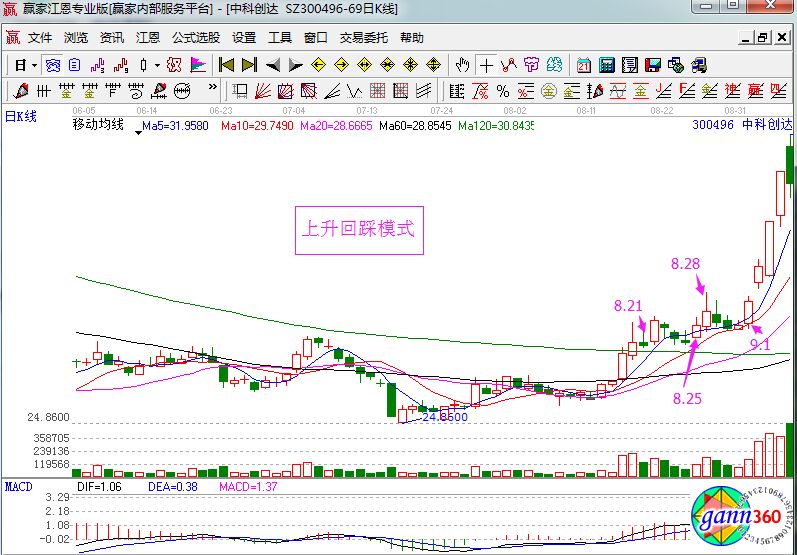This screenshot has width=797, height=555.
Task: Click the 移动均线 indicator label
Action: (98, 126)
